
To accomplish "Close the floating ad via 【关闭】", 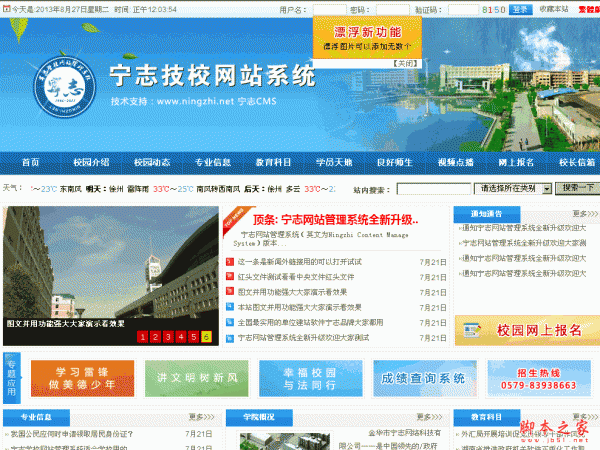I will pyautogui.click(x=405, y=64).
